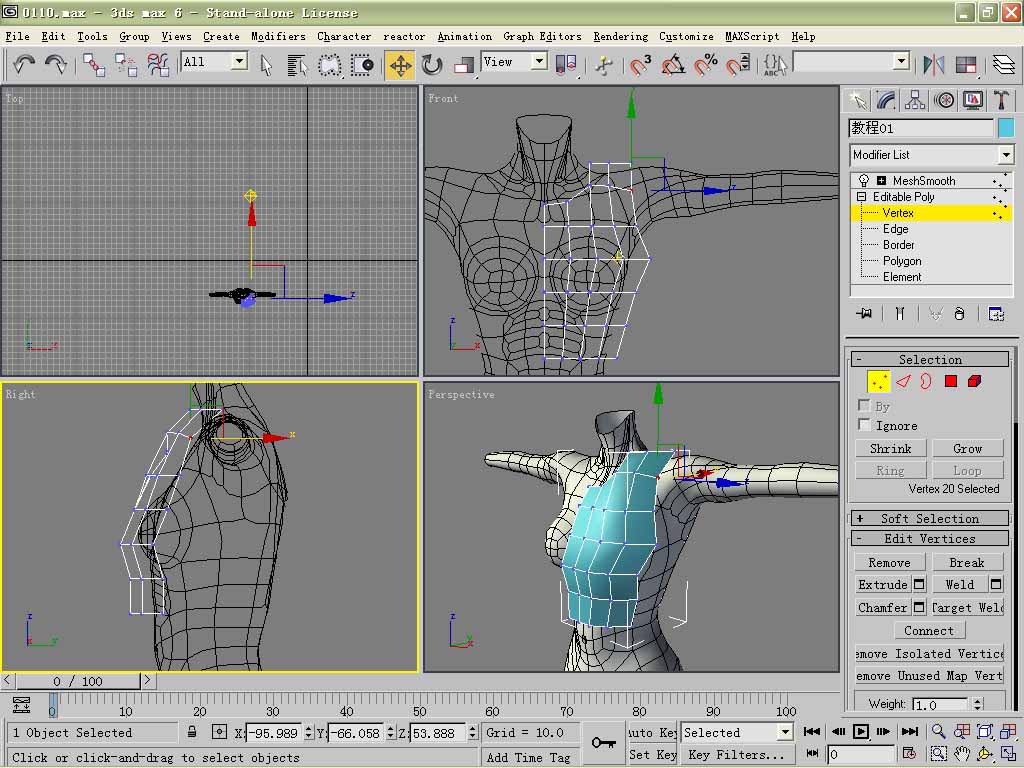Image resolution: width=1024 pixels, height=768 pixels.
Task: Click the Pin Stack icon
Action: (x=864, y=313)
